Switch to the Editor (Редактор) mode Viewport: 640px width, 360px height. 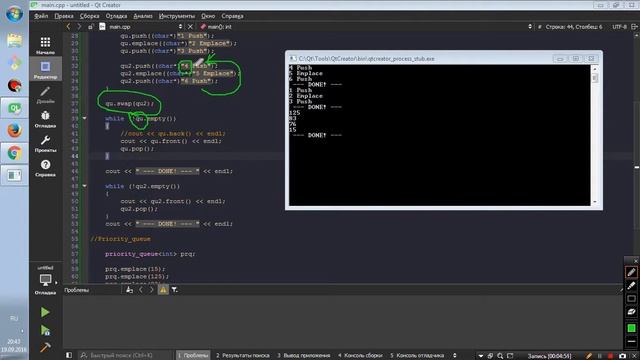[45, 70]
